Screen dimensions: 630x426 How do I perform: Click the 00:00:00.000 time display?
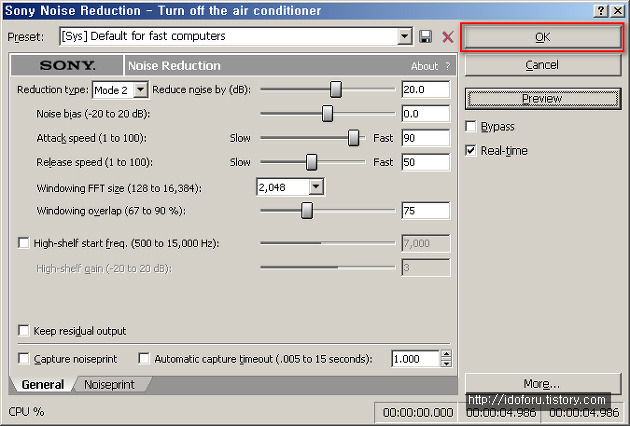click(x=418, y=413)
